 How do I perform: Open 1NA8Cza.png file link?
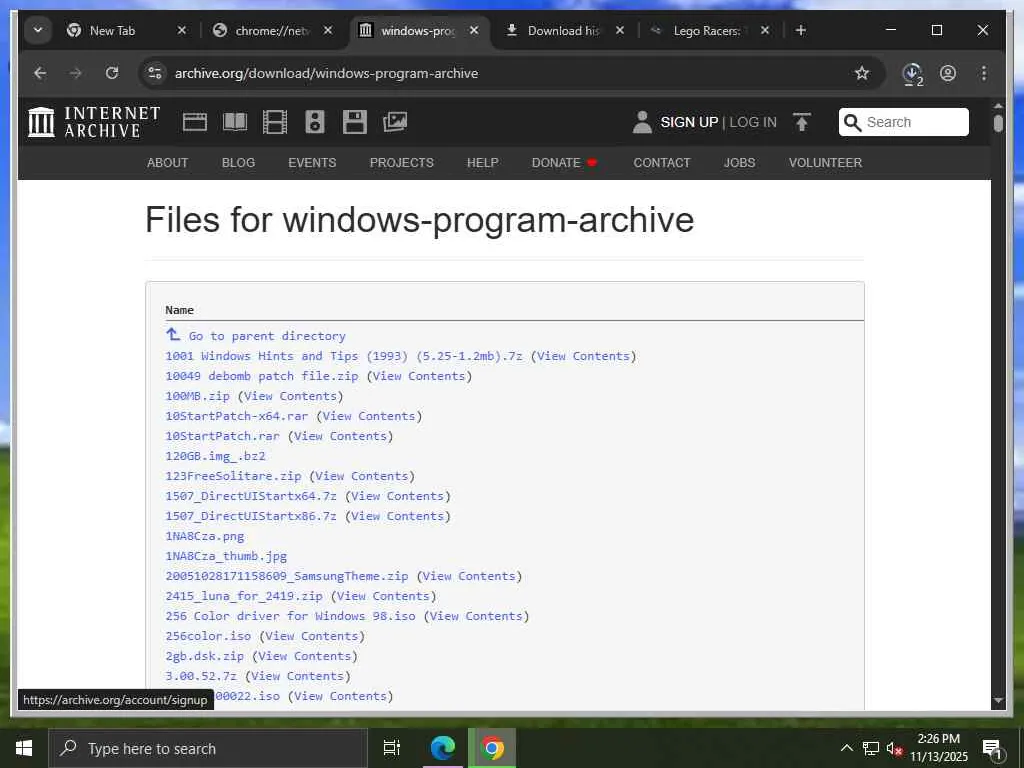coord(204,536)
